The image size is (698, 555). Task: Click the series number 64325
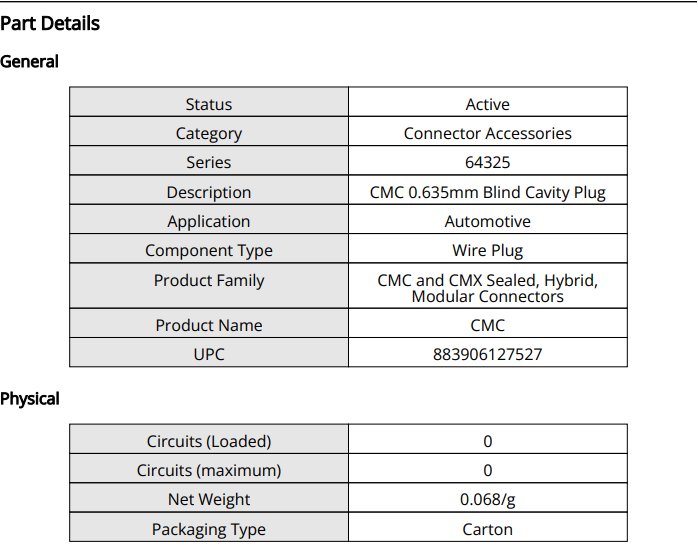point(487,162)
